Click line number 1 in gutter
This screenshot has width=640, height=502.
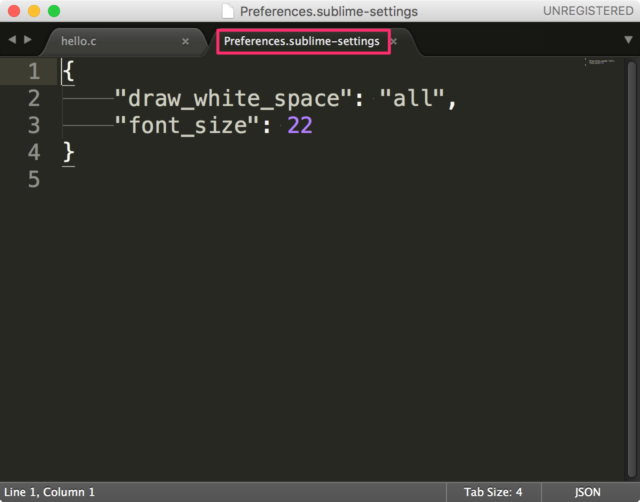[34, 71]
